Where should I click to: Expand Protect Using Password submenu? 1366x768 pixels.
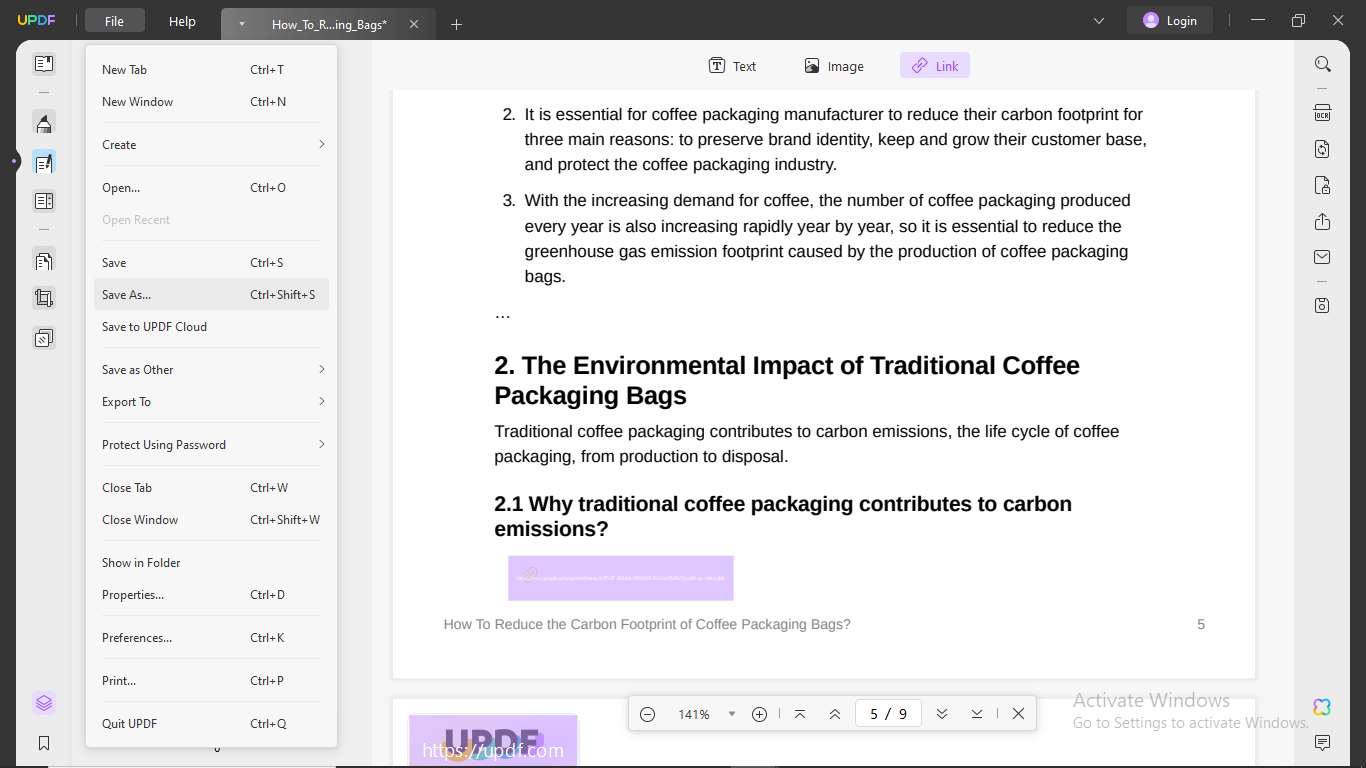[212, 445]
